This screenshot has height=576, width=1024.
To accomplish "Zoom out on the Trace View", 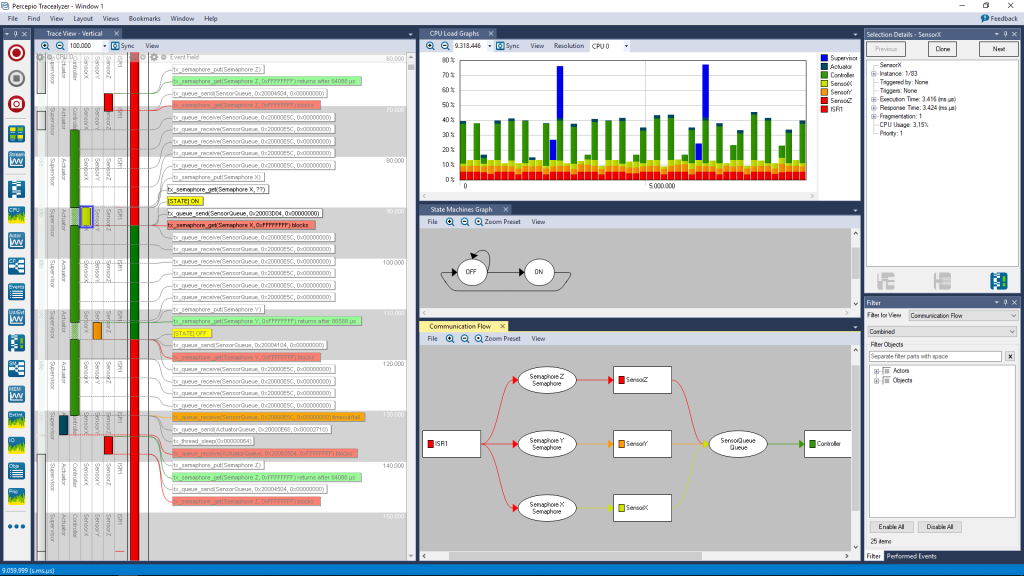I will [x=59, y=46].
